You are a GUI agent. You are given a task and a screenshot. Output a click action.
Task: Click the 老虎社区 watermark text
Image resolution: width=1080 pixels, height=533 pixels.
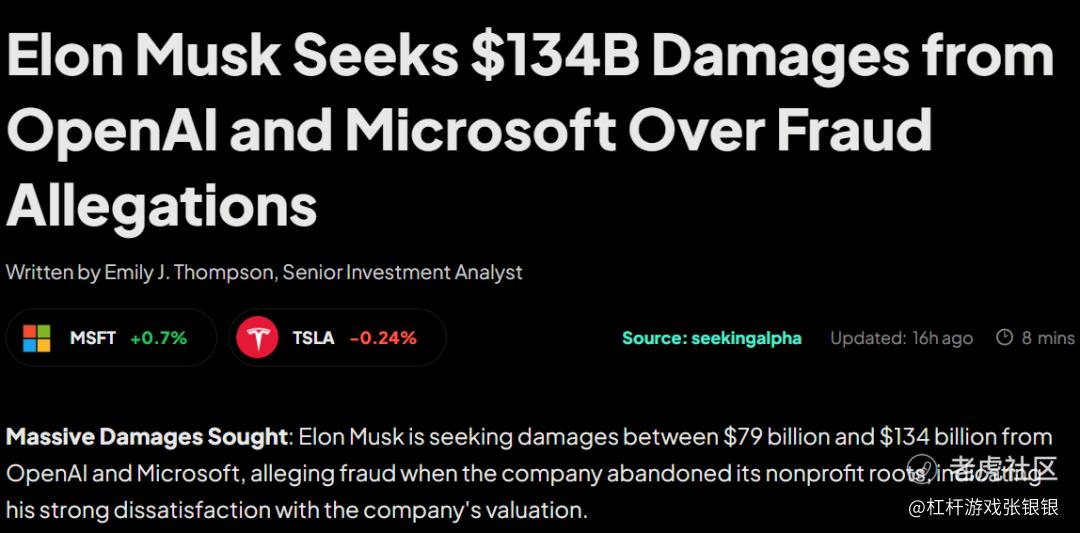(1003, 468)
